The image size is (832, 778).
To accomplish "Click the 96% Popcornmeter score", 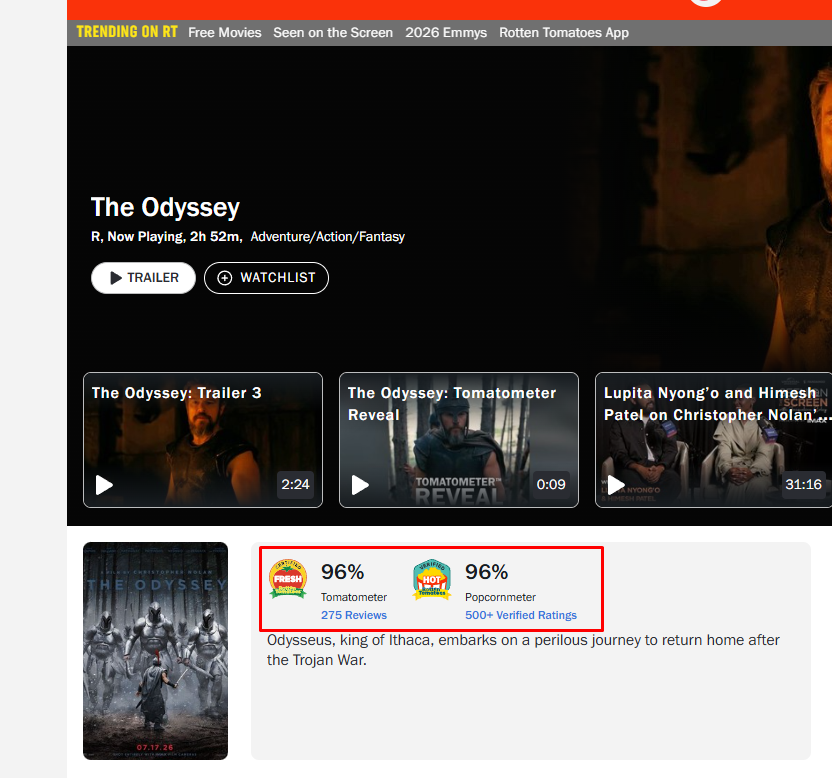I will click(487, 572).
